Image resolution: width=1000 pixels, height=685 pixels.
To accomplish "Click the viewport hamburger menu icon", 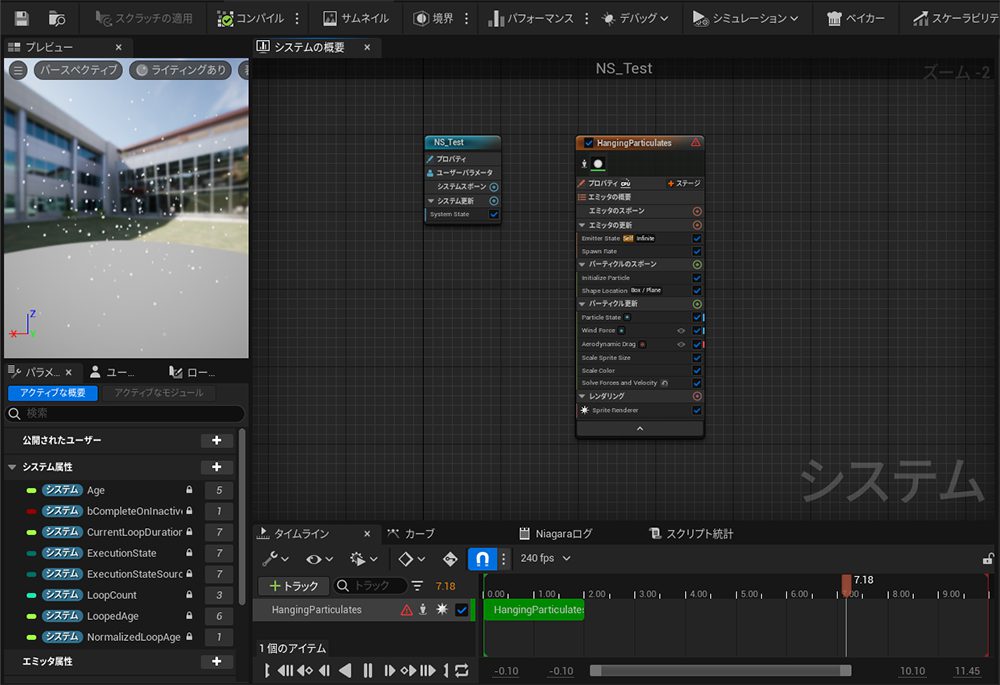I will point(18,70).
